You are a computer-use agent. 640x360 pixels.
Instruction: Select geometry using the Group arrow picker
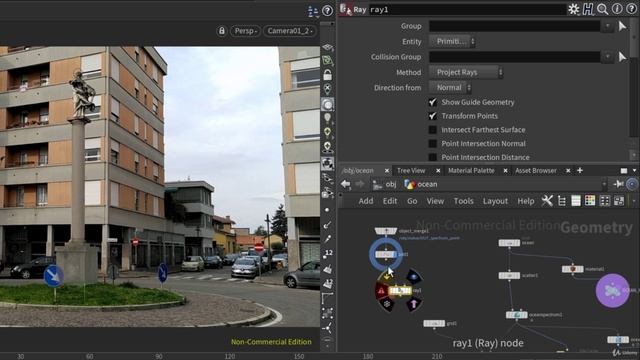coord(622,26)
